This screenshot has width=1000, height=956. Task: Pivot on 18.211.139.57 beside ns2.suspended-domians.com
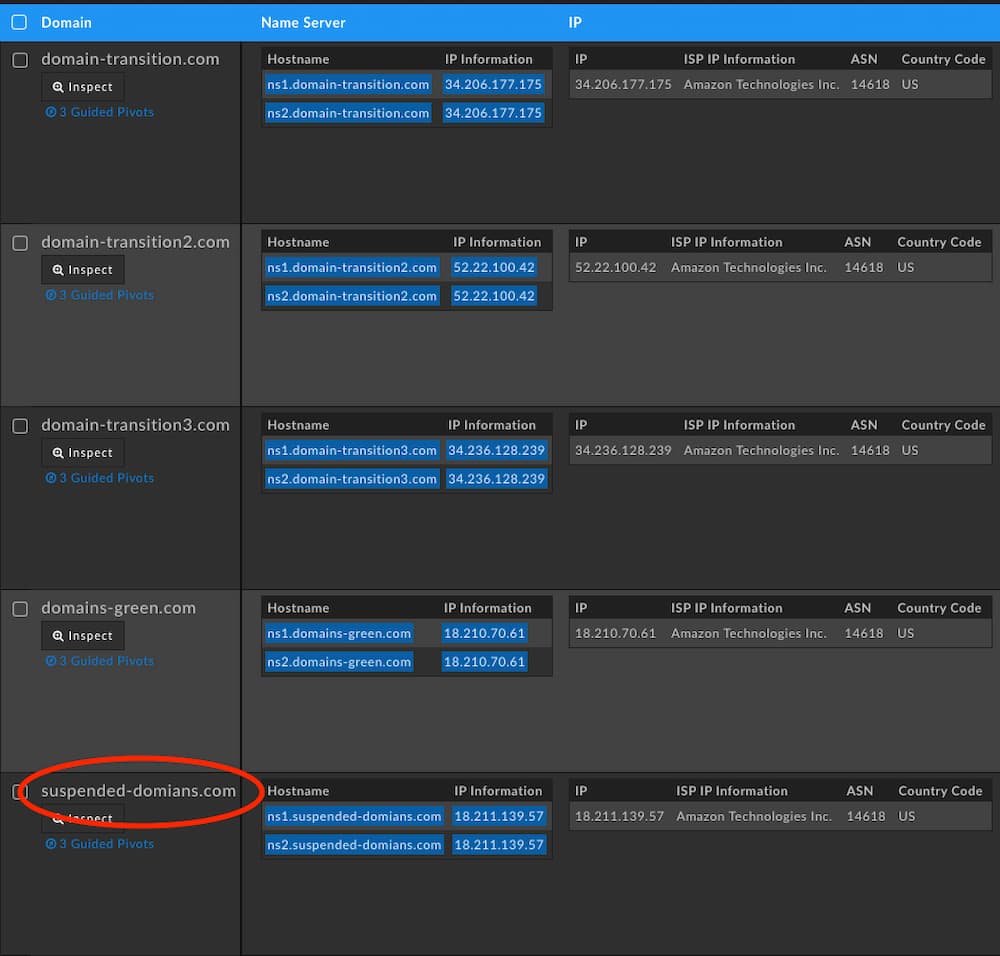[x=499, y=845]
